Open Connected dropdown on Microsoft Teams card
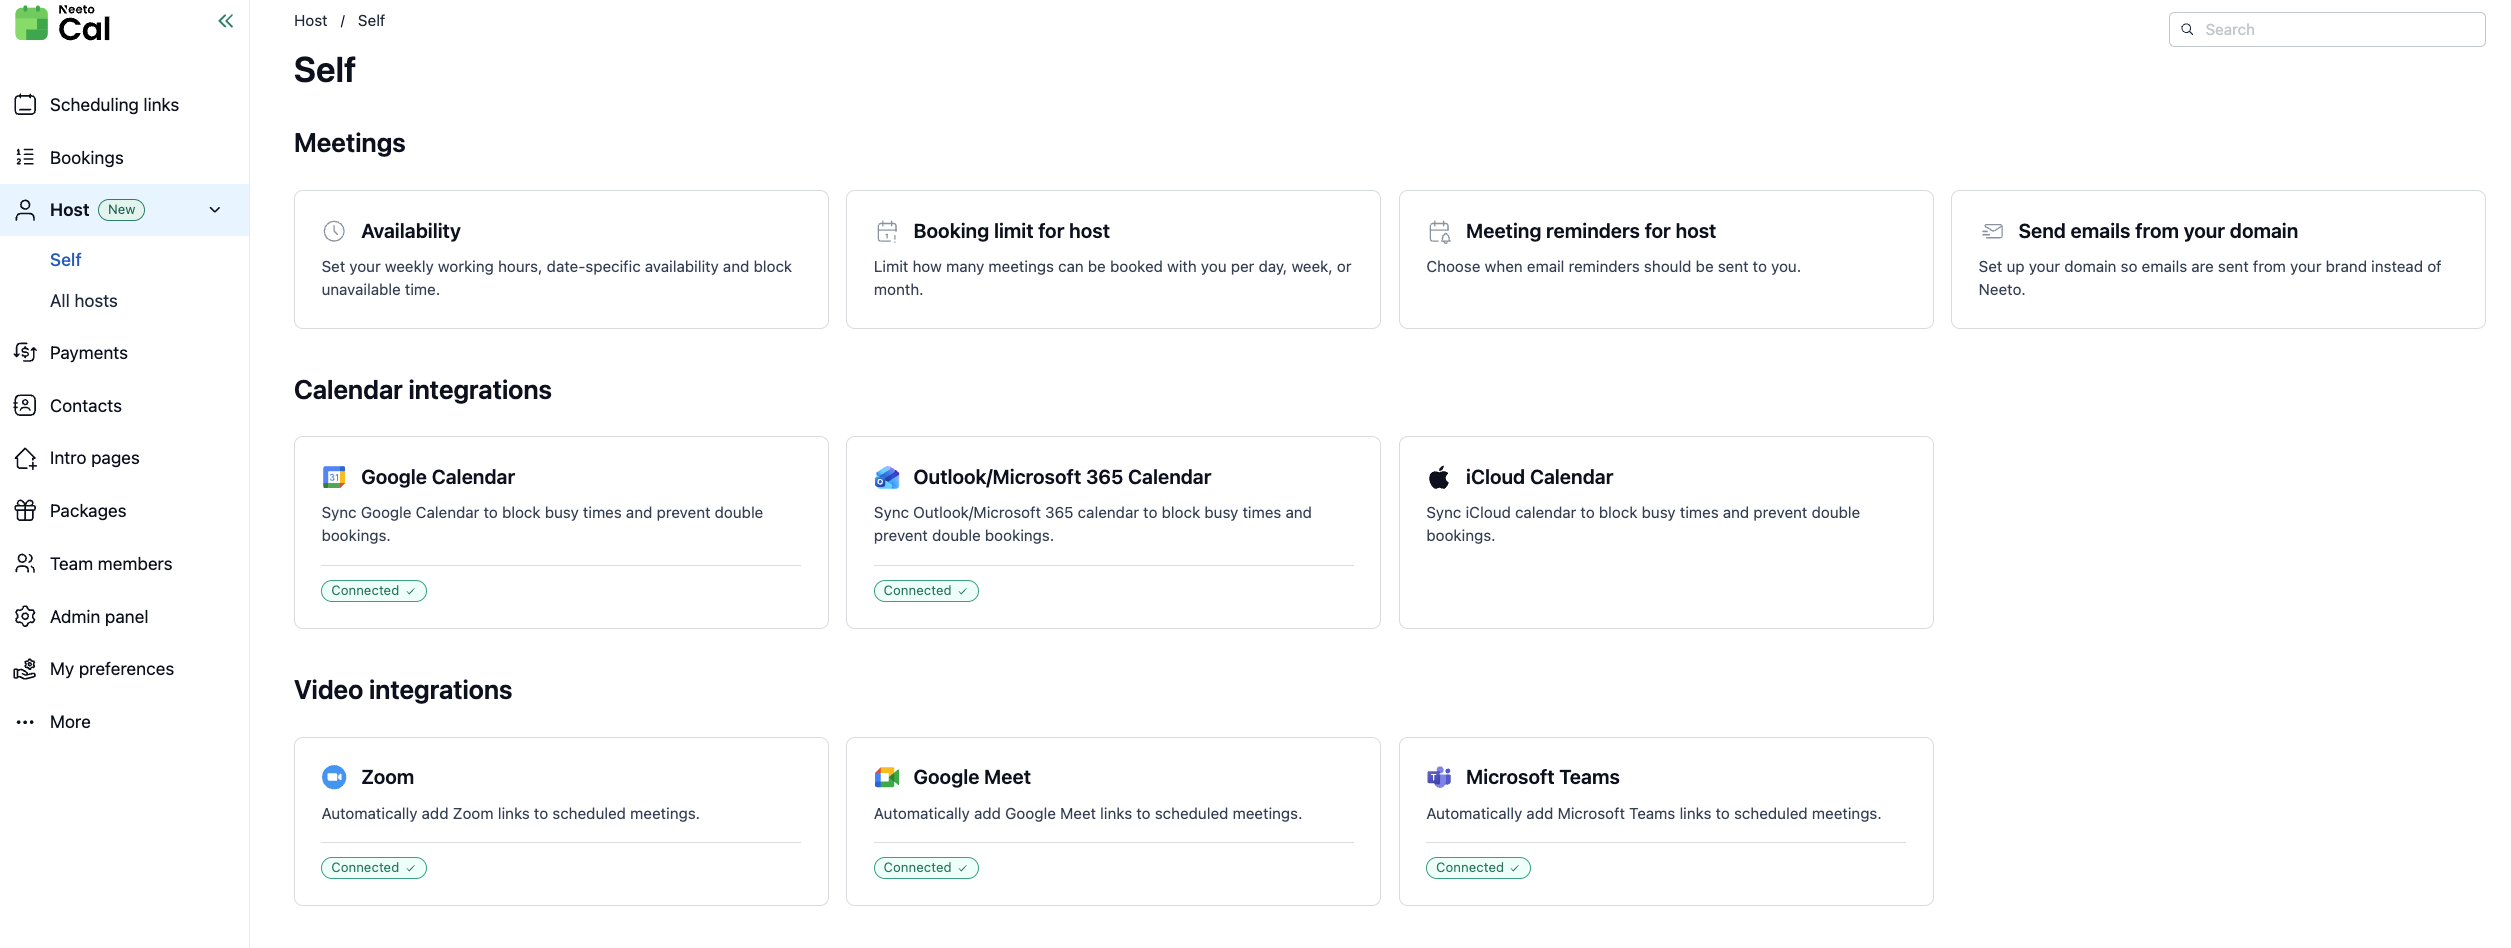This screenshot has width=2511, height=948. [x=1477, y=868]
